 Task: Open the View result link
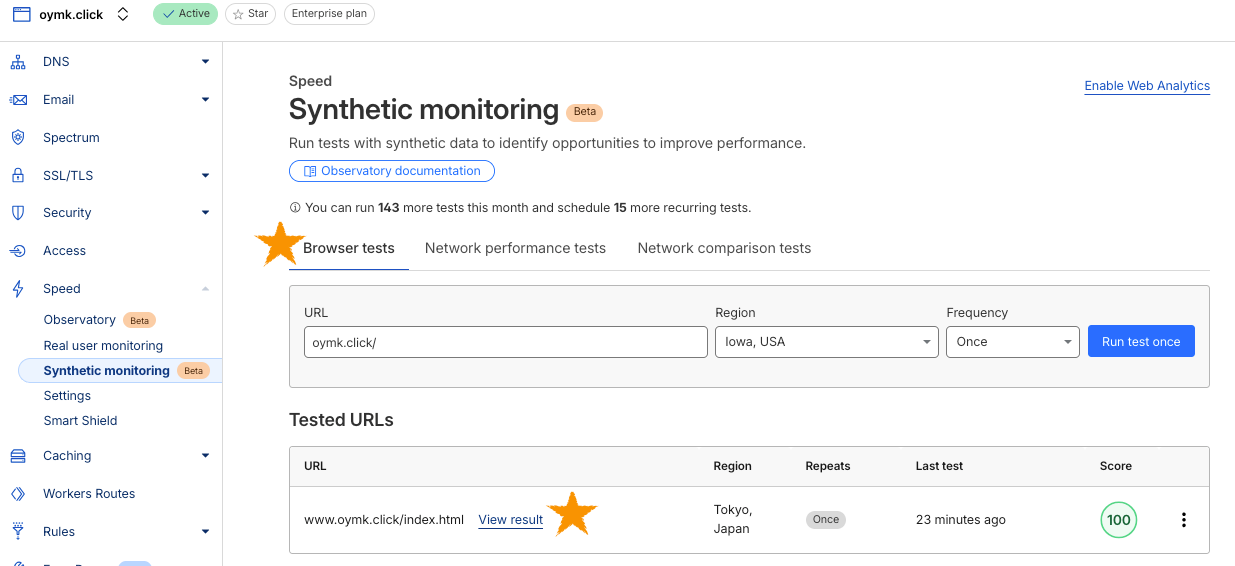point(510,520)
